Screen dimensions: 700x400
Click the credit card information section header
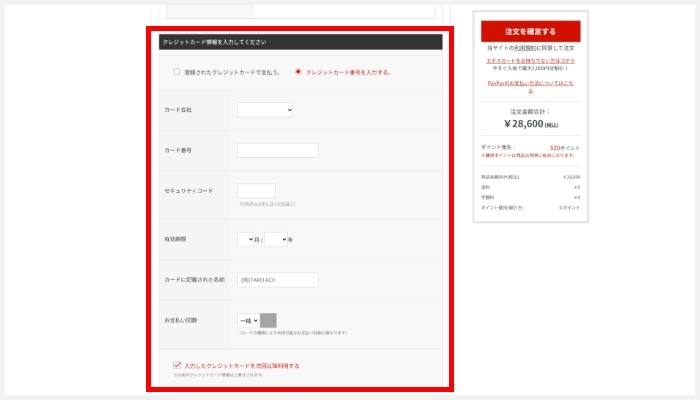tap(300, 42)
